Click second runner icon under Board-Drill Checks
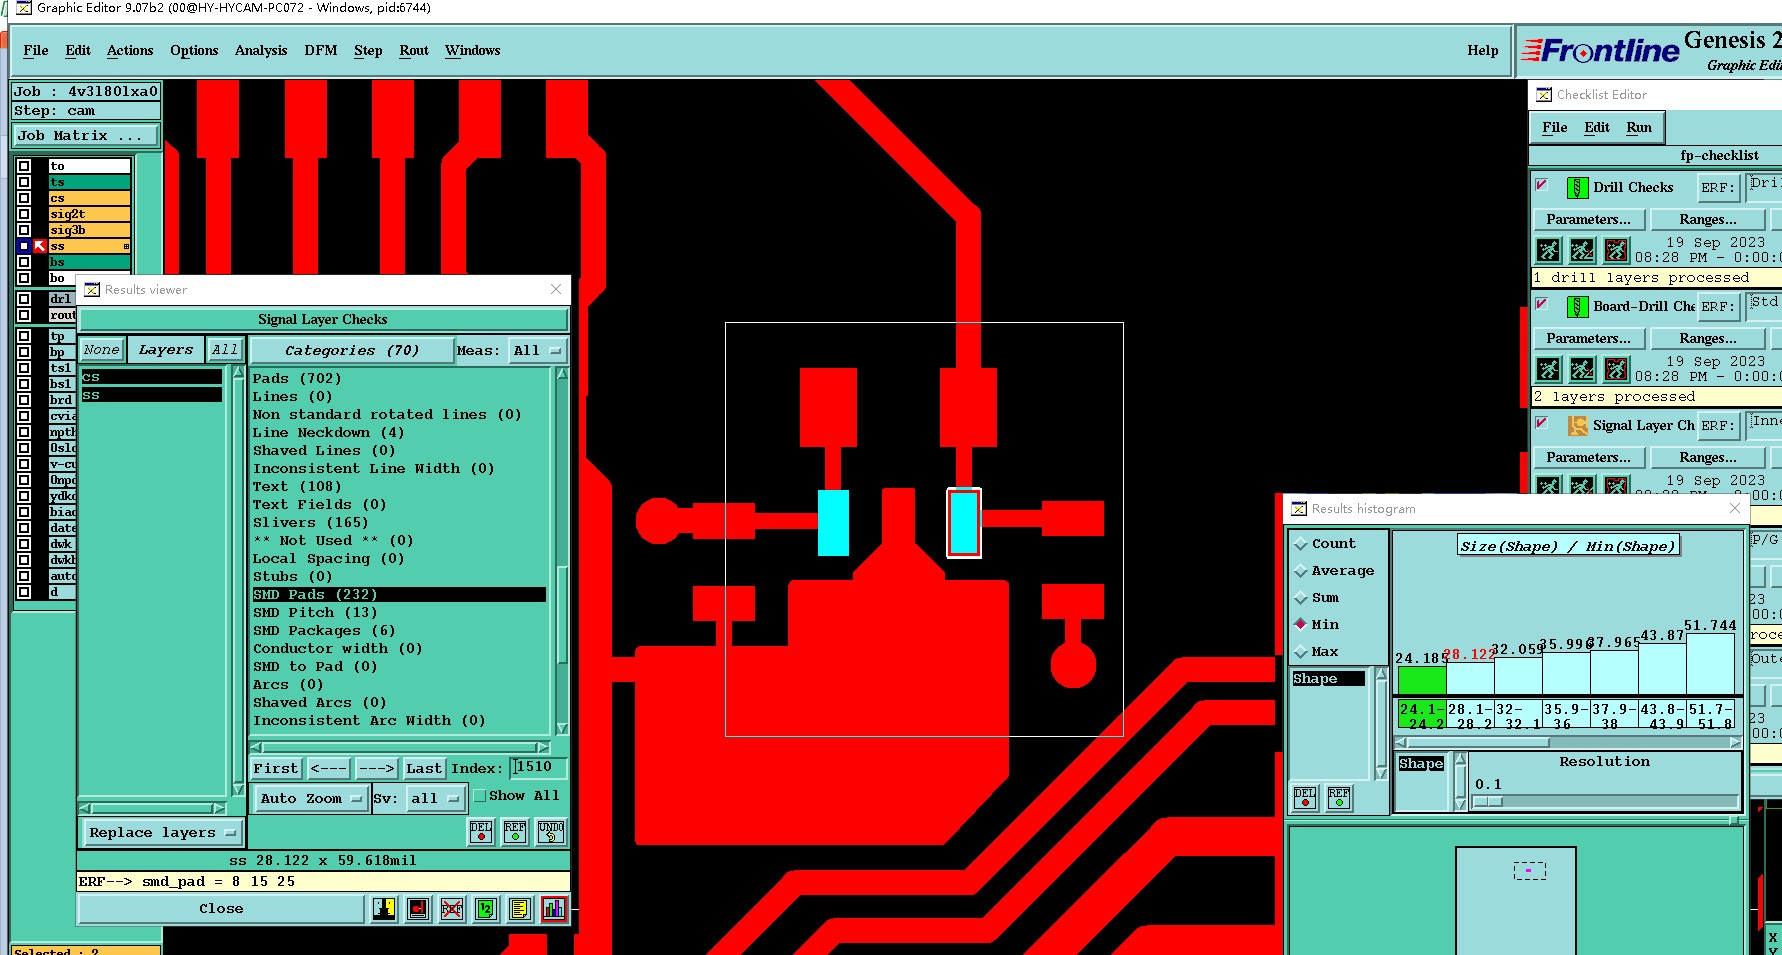This screenshot has width=1782, height=955. pyautogui.click(x=1582, y=369)
